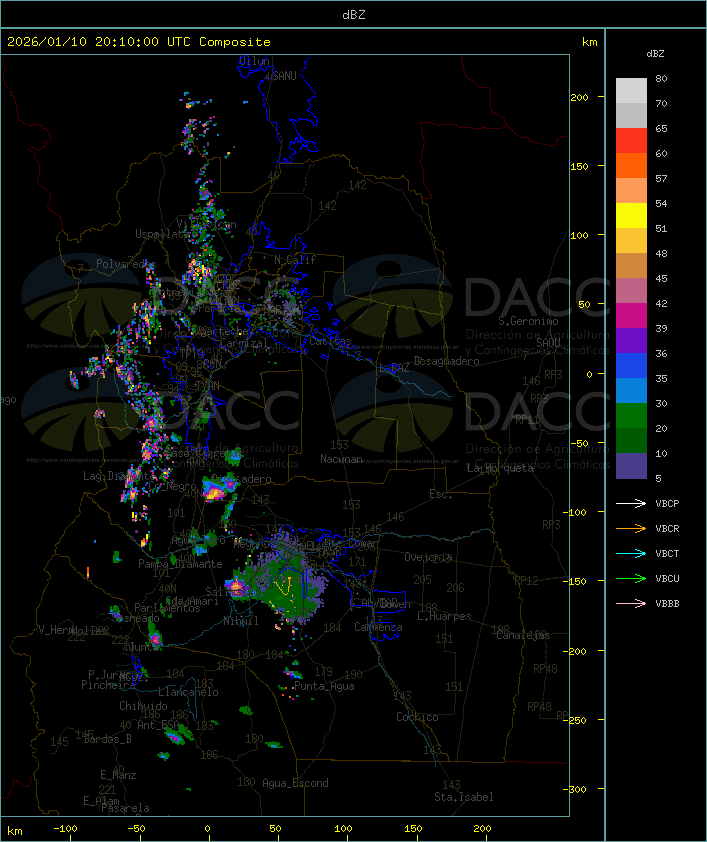This screenshot has width=707, height=842.
Task: Click the magenta swatch between 42 and 39
Action: click(x=631, y=316)
